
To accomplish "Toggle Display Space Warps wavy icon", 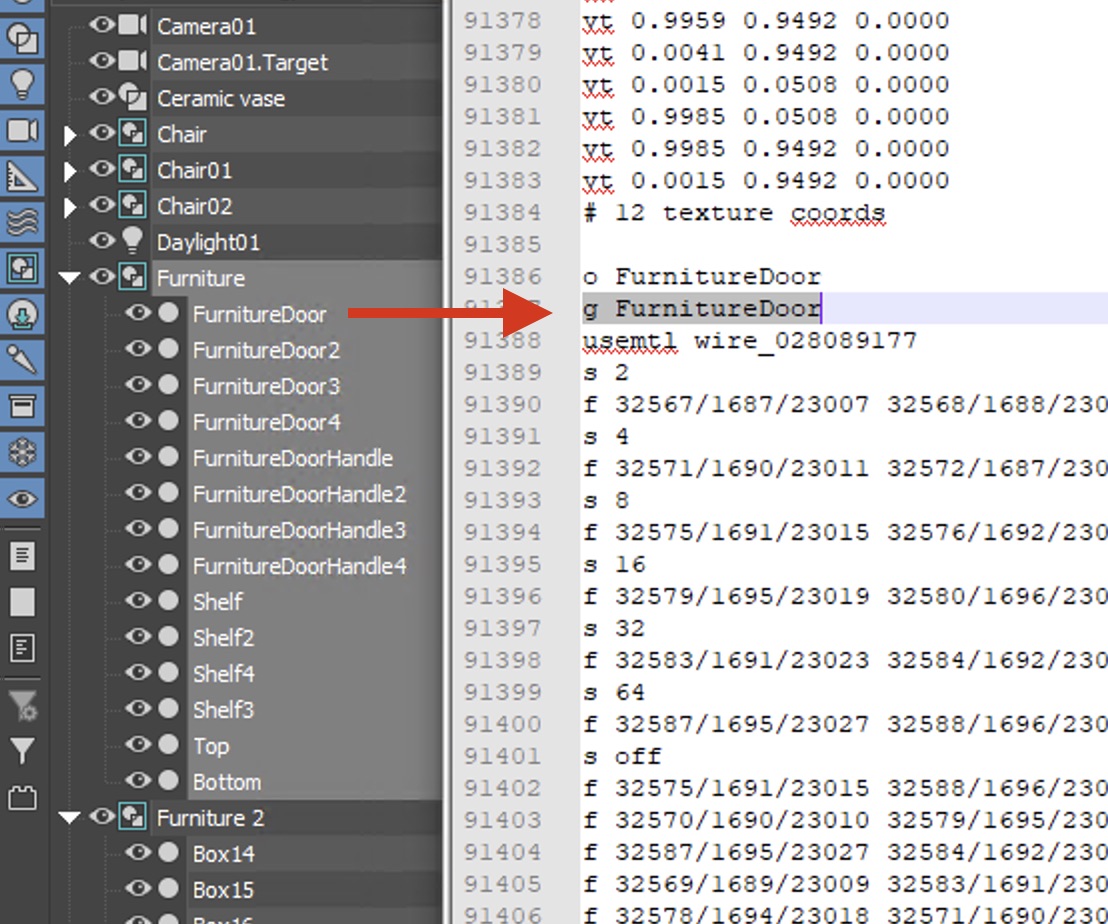I will (21, 222).
